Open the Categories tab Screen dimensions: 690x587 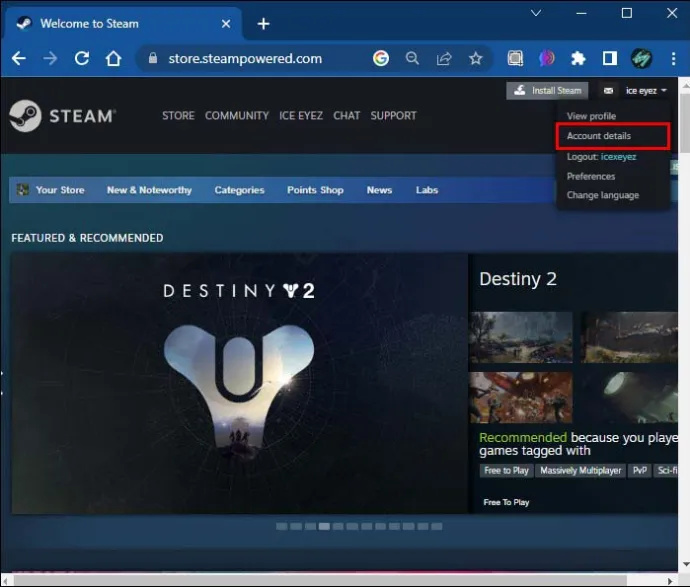(239, 190)
